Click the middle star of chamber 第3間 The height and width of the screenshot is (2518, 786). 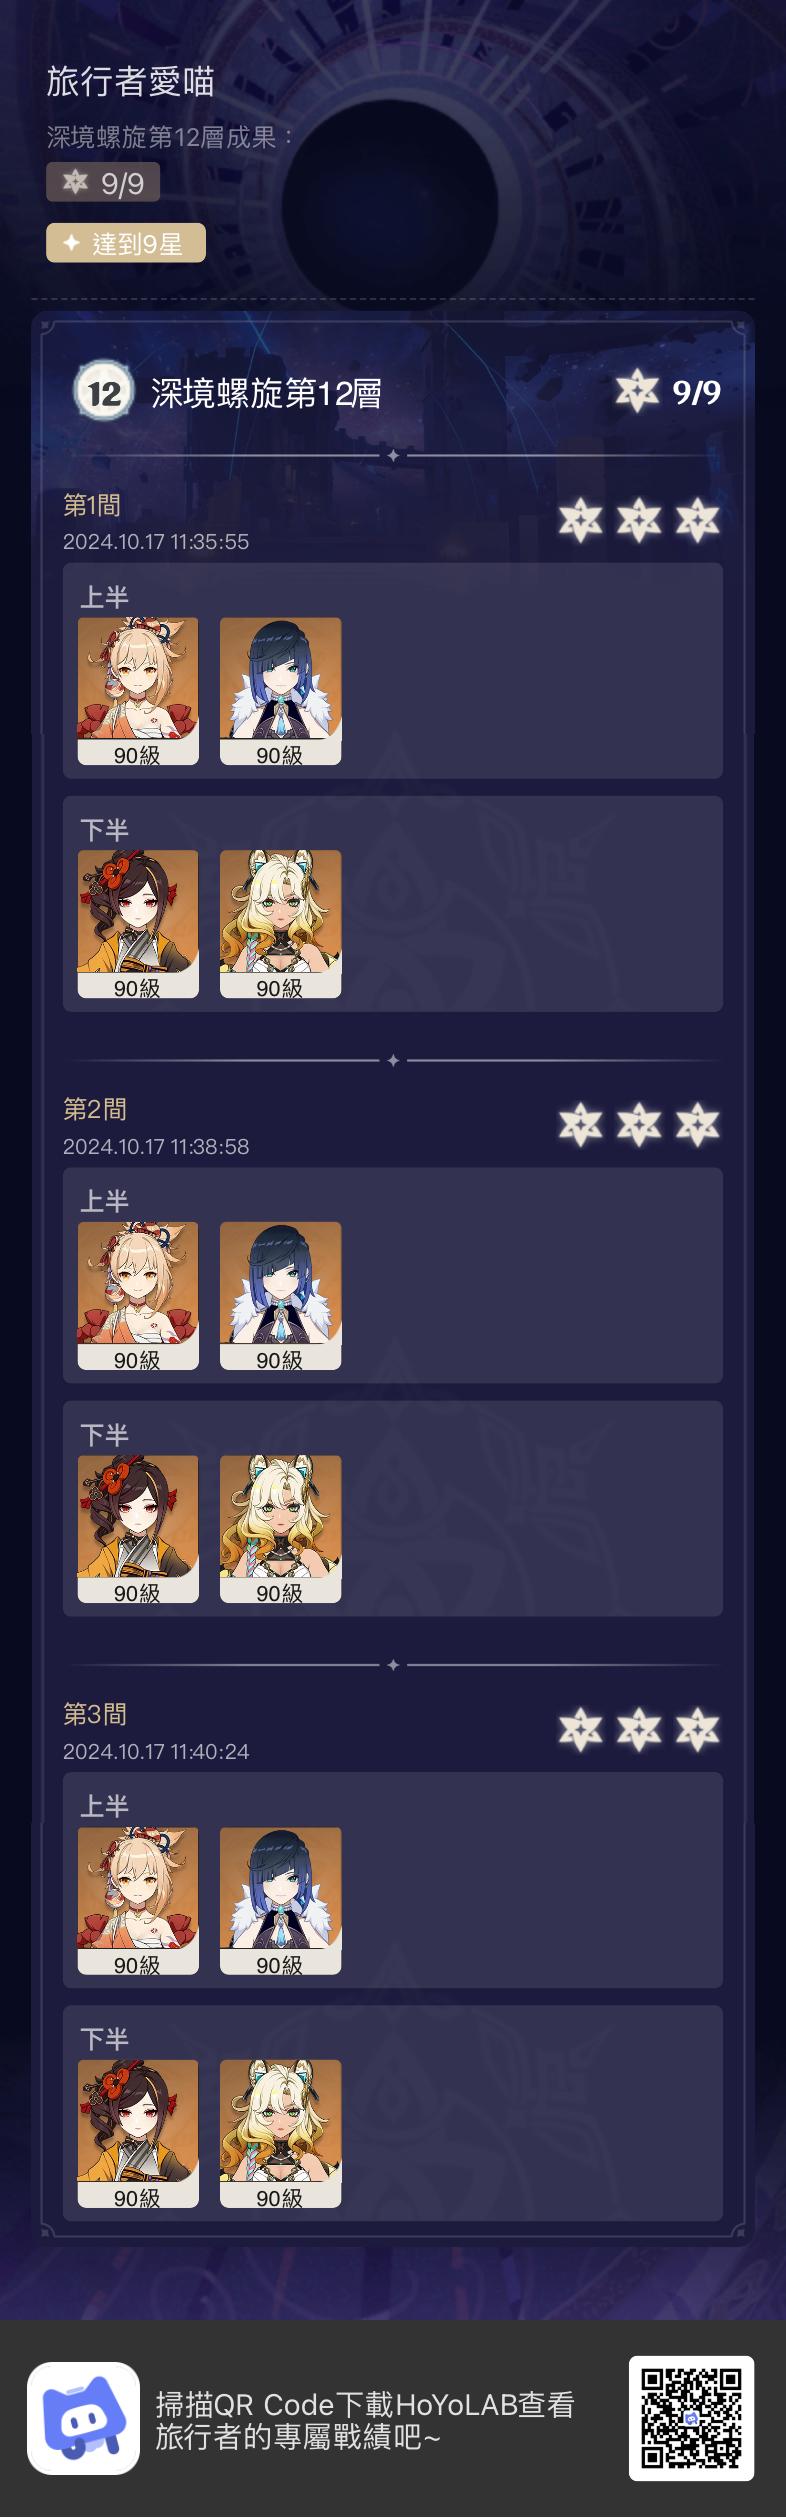(638, 1730)
